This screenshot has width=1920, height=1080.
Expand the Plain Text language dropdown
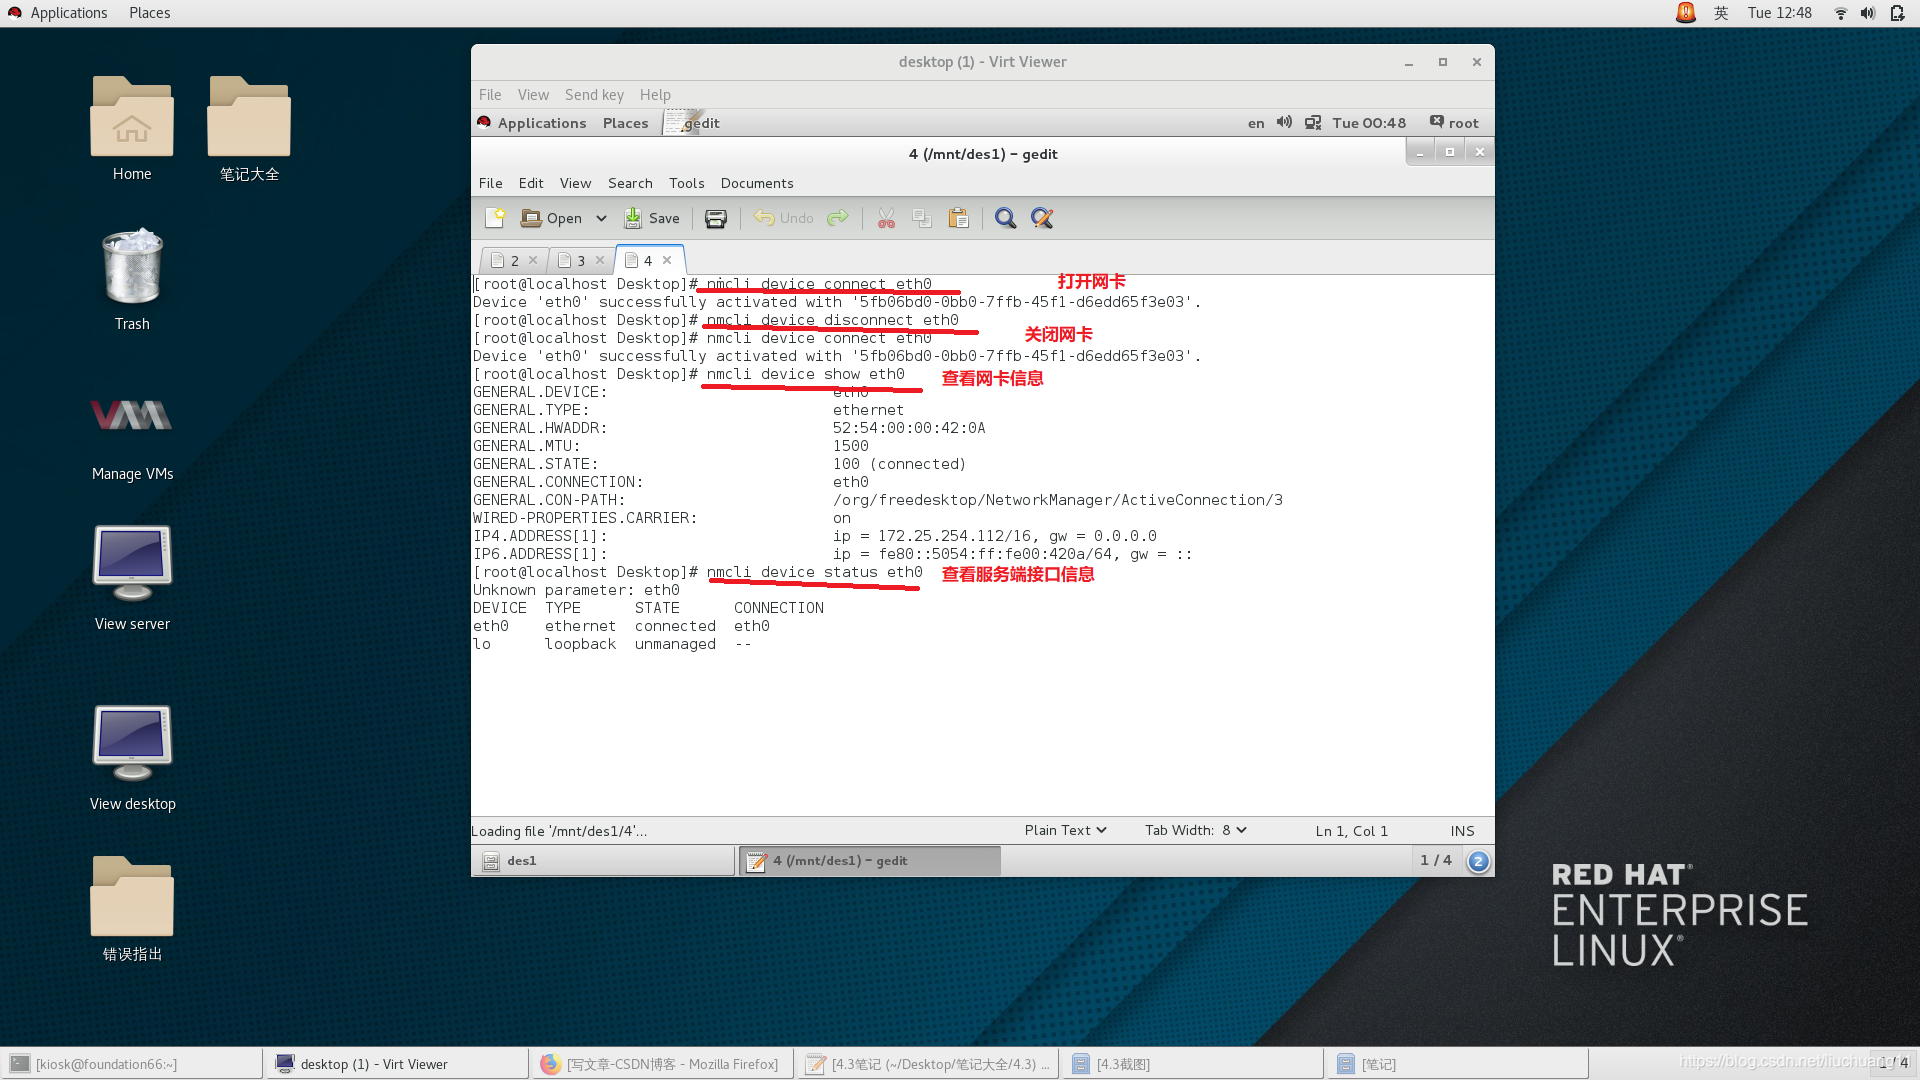pyautogui.click(x=1065, y=830)
